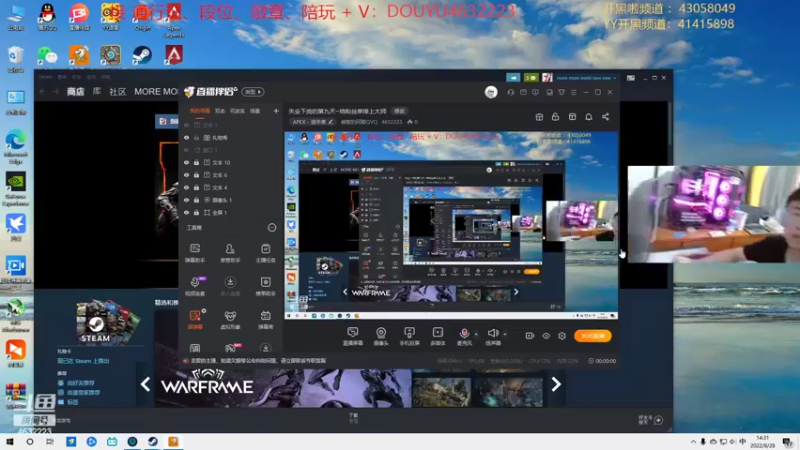Open the gift box icon in header toolbar
Viewport: 800px width, 450px height.
click(x=539, y=117)
